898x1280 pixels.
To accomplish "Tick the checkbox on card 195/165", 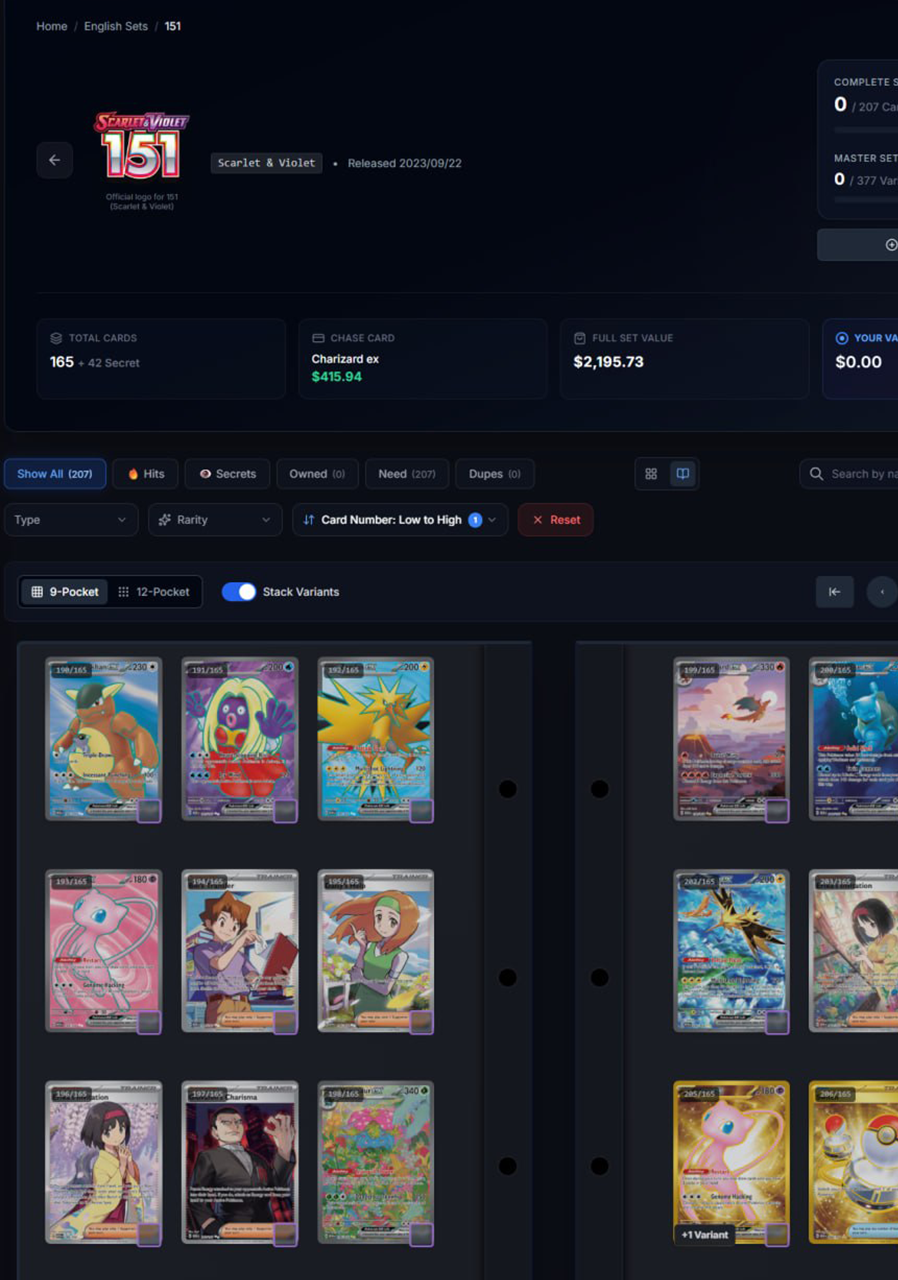I will pos(421,1022).
